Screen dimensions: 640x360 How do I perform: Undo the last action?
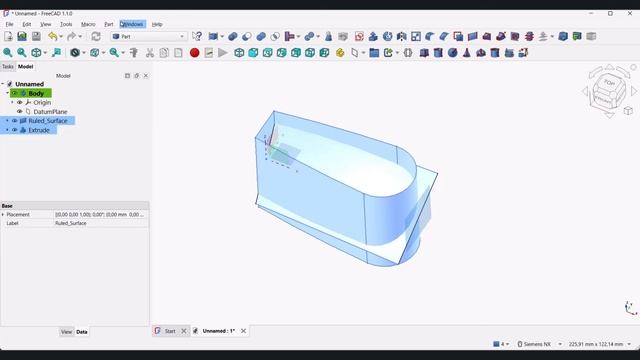pos(53,36)
